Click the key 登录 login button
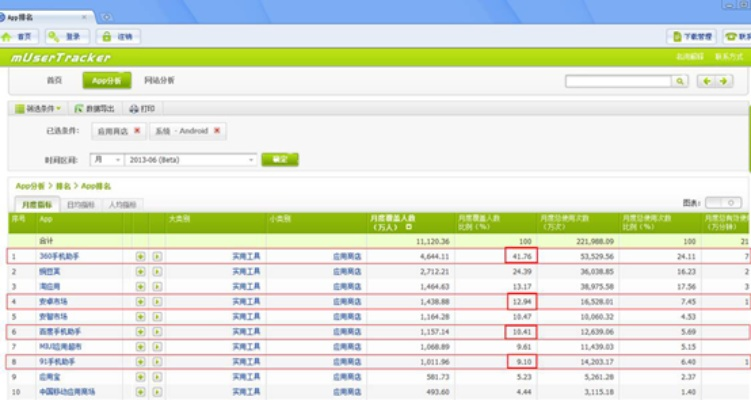 pos(68,36)
